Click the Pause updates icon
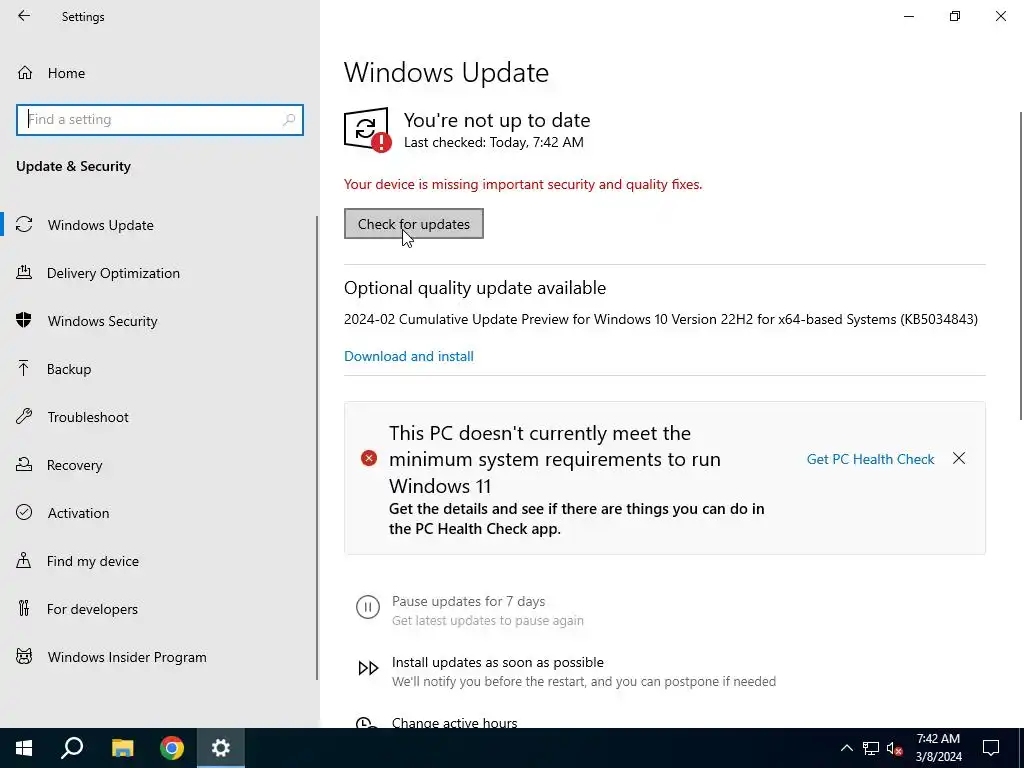 coord(368,607)
